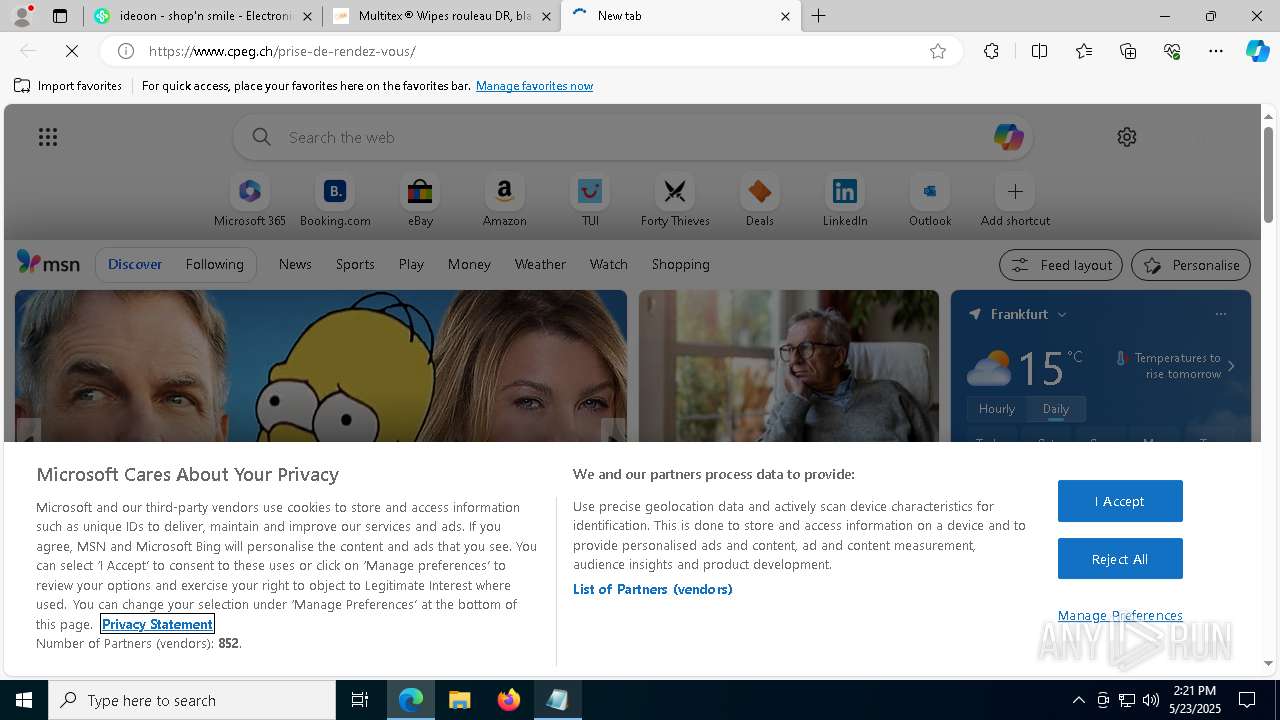Viewport: 1280px width, 720px height.
Task: Open the Money menu item
Action: [469, 264]
